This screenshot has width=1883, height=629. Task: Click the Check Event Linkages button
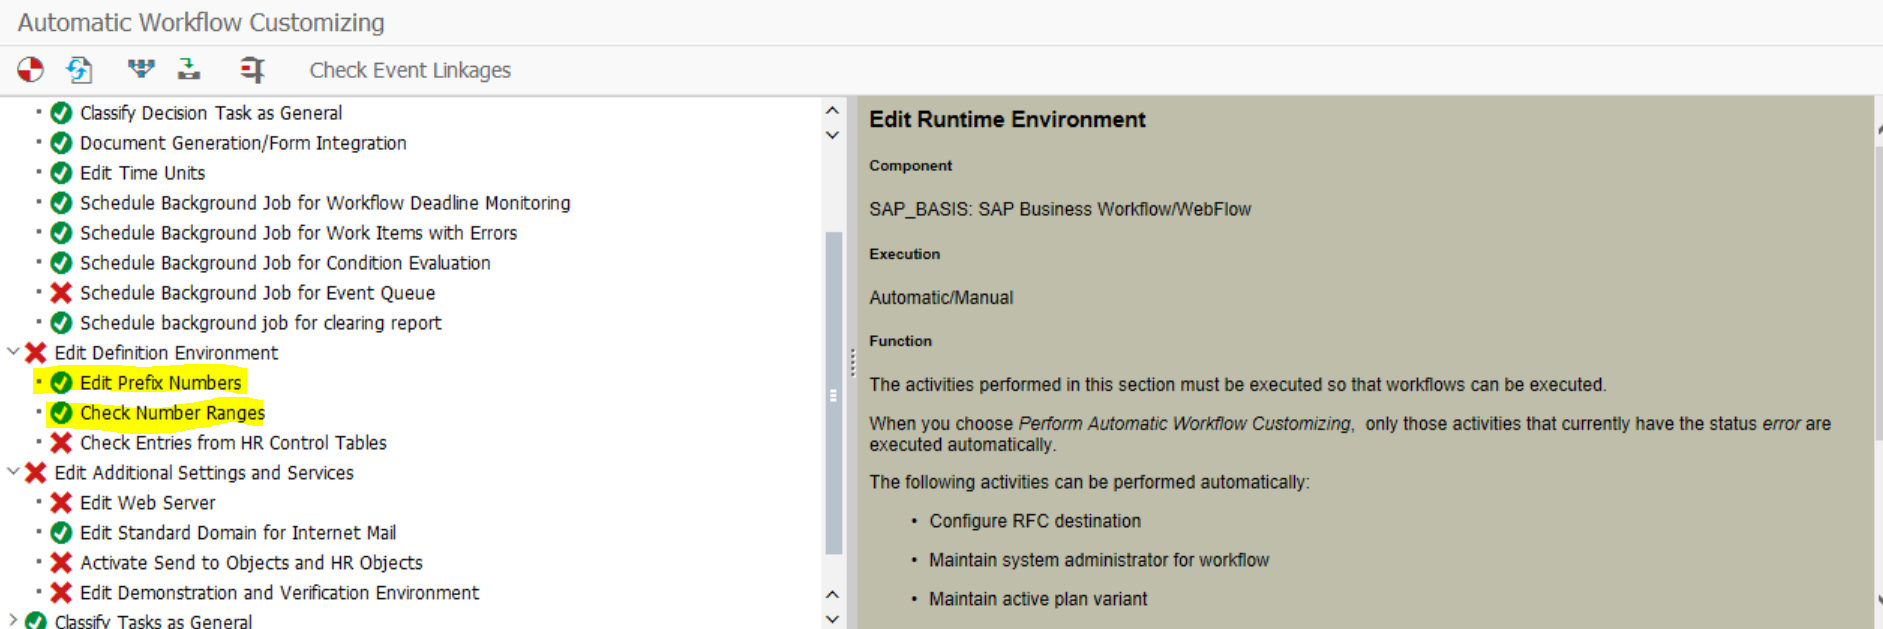click(410, 70)
